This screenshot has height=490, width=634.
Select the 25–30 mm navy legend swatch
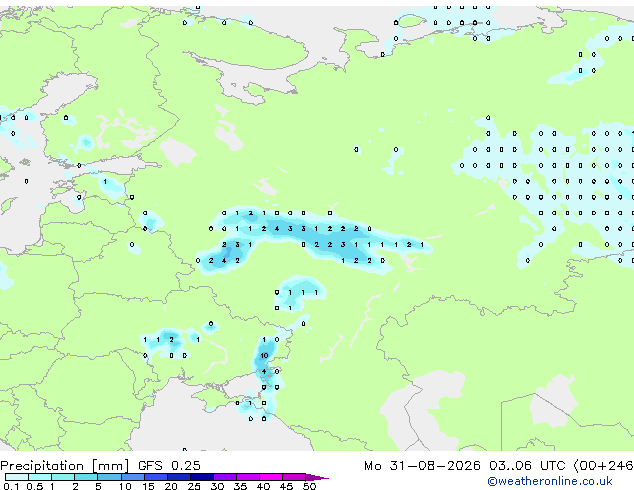pyautogui.click(x=202, y=477)
